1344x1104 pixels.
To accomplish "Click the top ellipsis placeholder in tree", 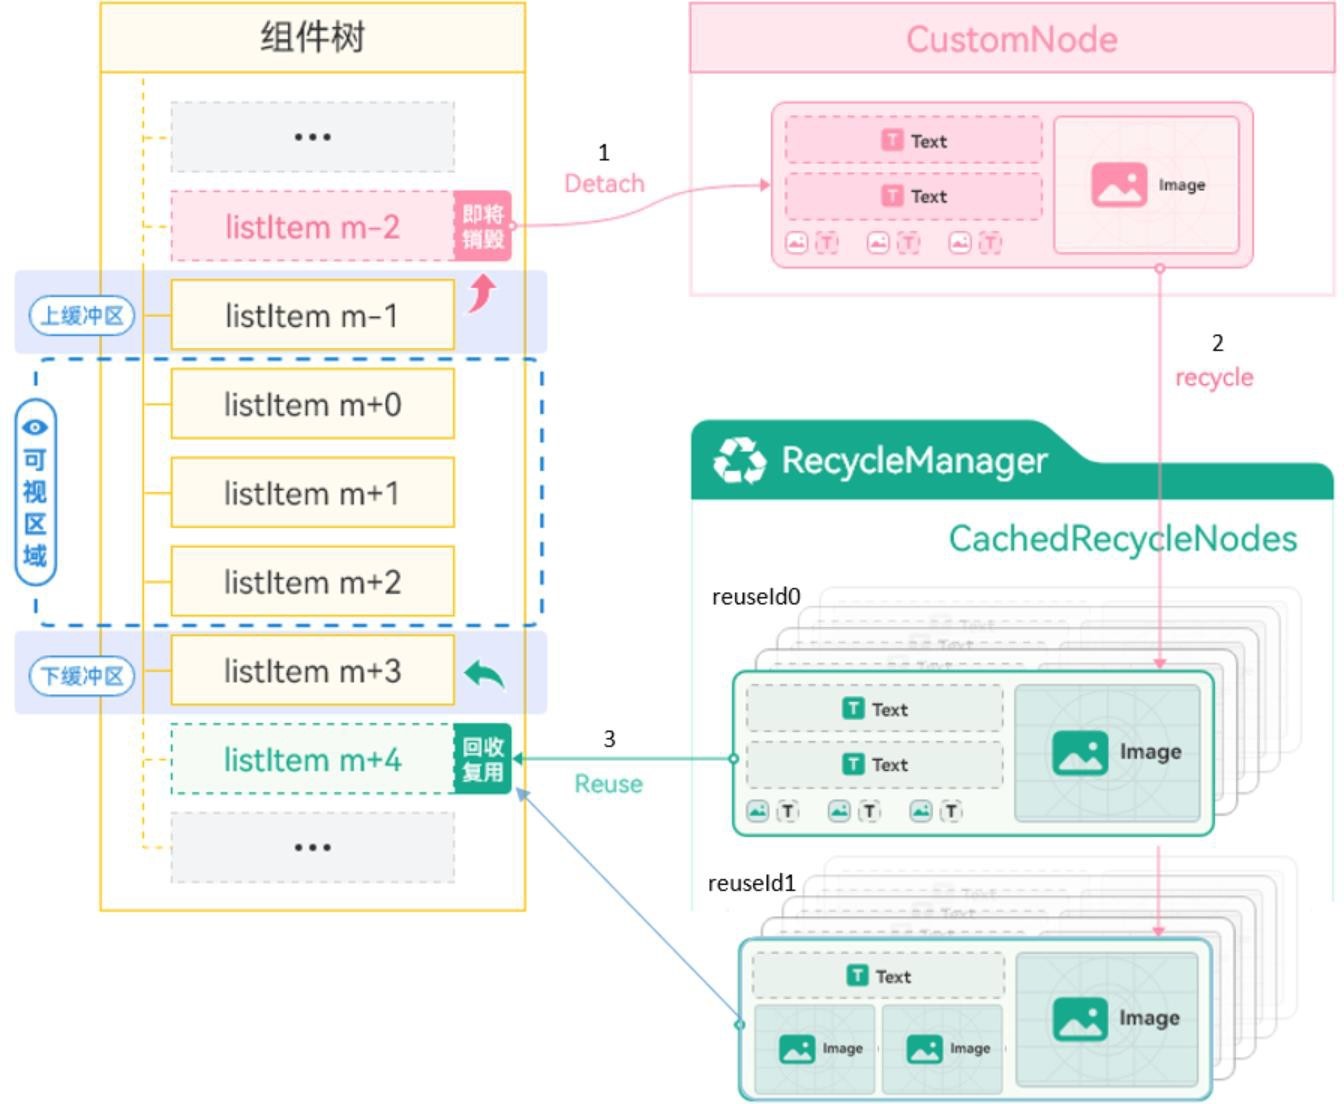I will [x=312, y=137].
